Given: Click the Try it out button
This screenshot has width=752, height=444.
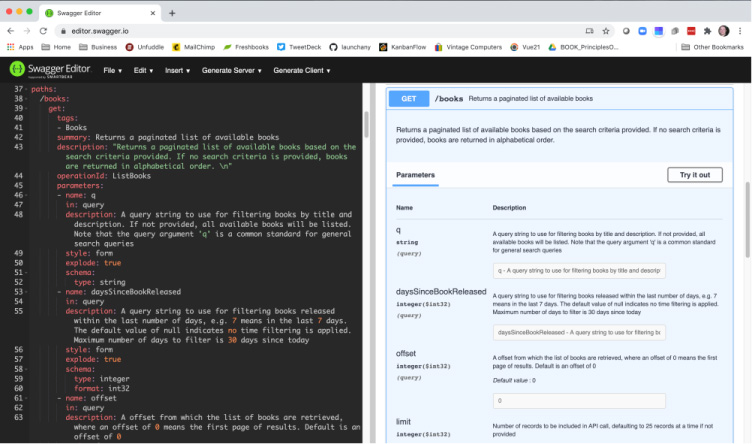Looking at the screenshot, I should [694, 174].
